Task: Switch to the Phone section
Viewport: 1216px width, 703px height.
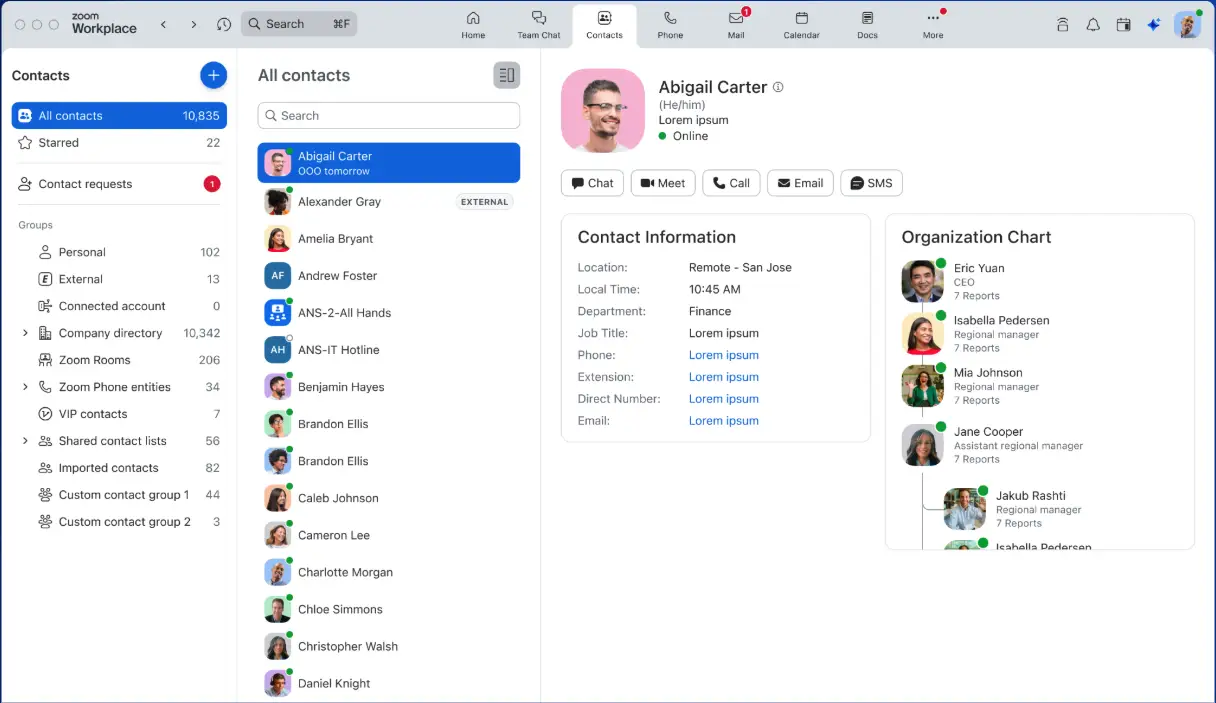Action: [x=669, y=25]
